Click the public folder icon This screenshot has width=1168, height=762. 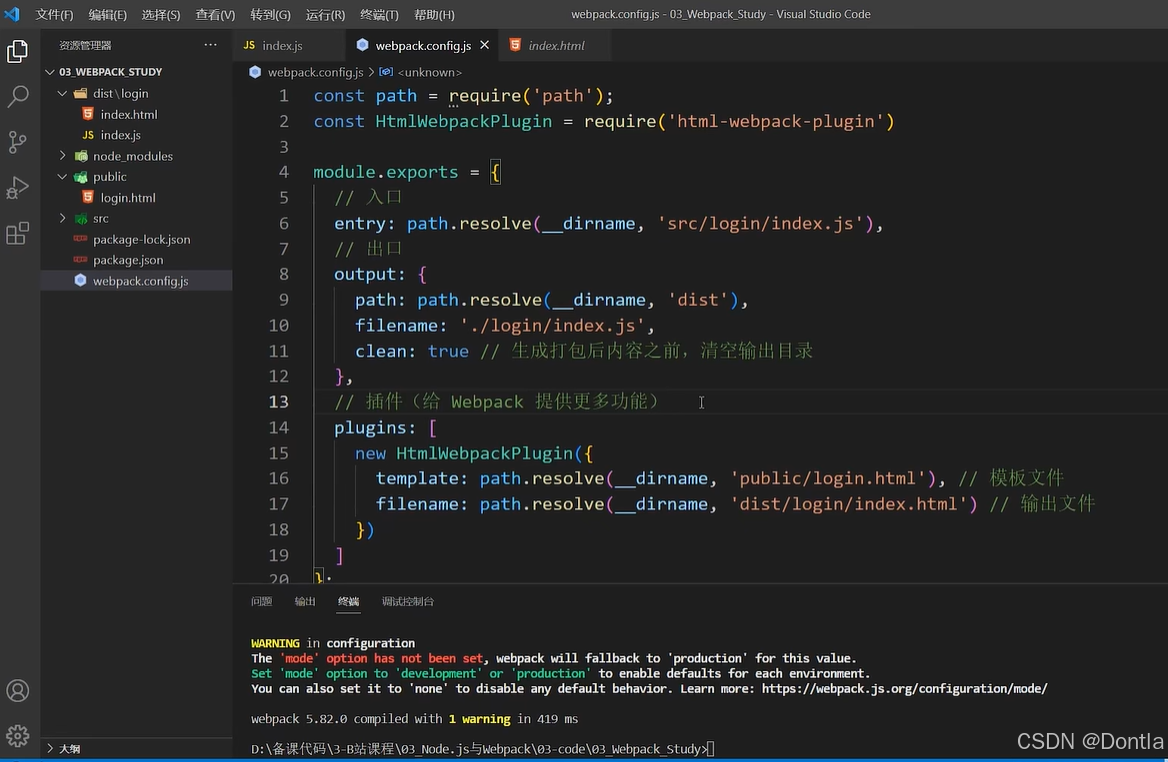(x=81, y=177)
